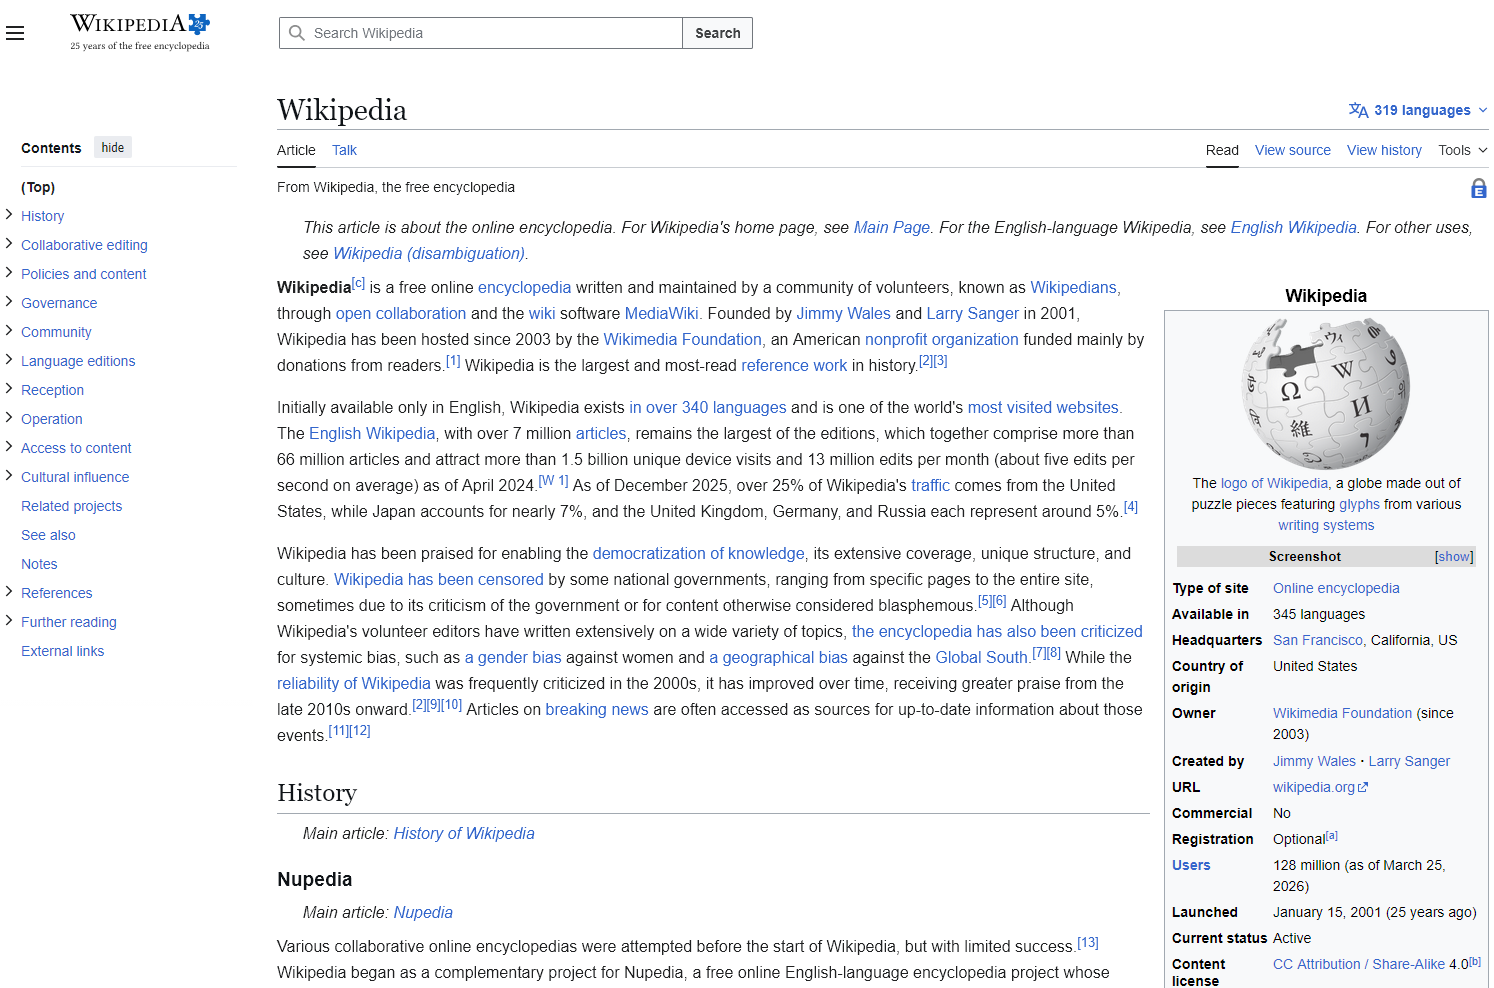Click the magnifying glass in search box
This screenshot has height=988, width=1494.
click(297, 33)
